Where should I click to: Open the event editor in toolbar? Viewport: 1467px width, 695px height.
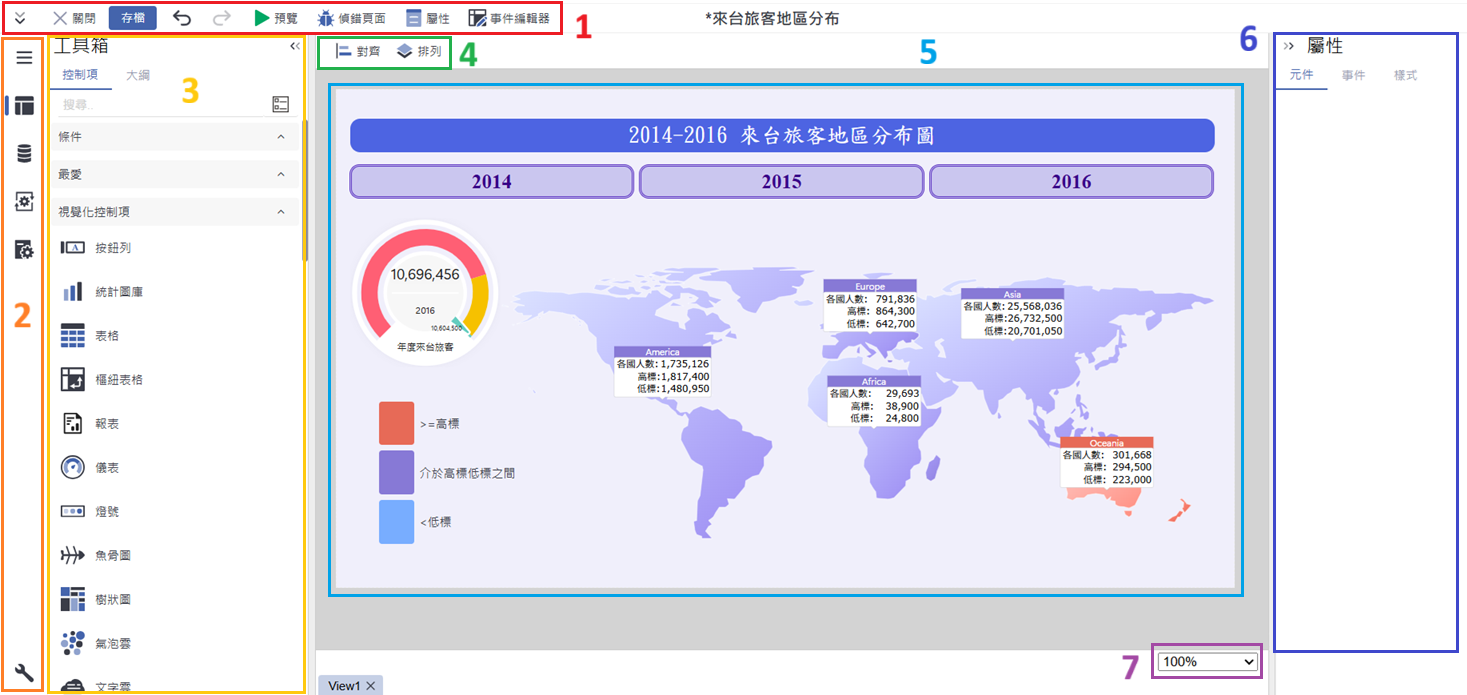(509, 18)
